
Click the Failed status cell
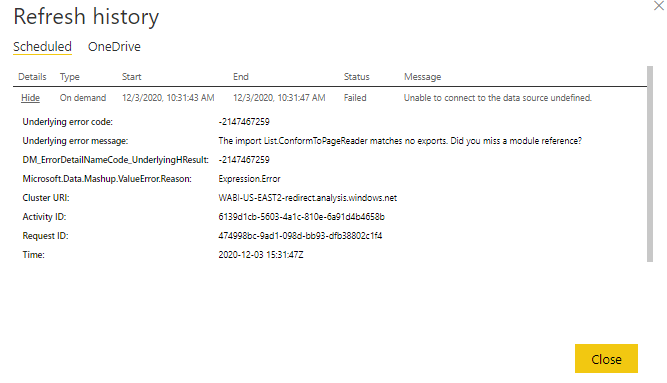tap(355, 98)
